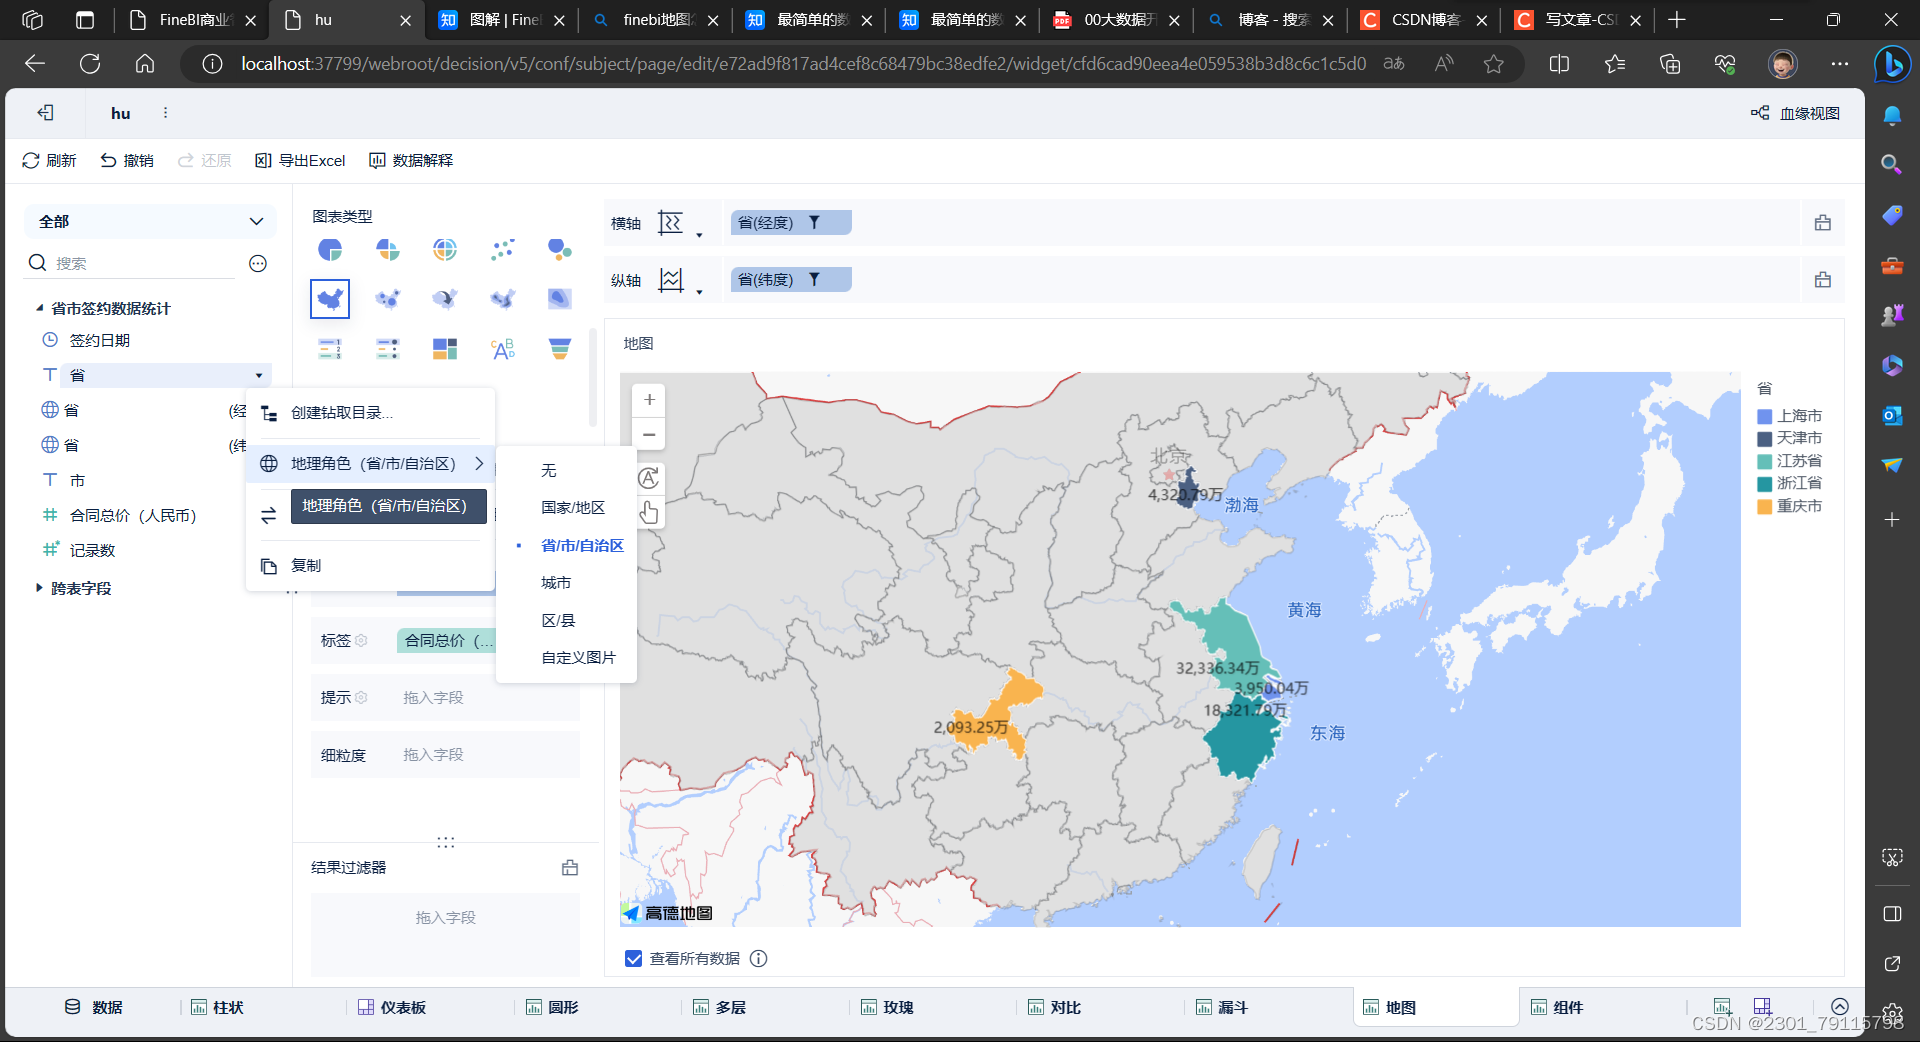Select the funnel chart type icon

click(559, 348)
